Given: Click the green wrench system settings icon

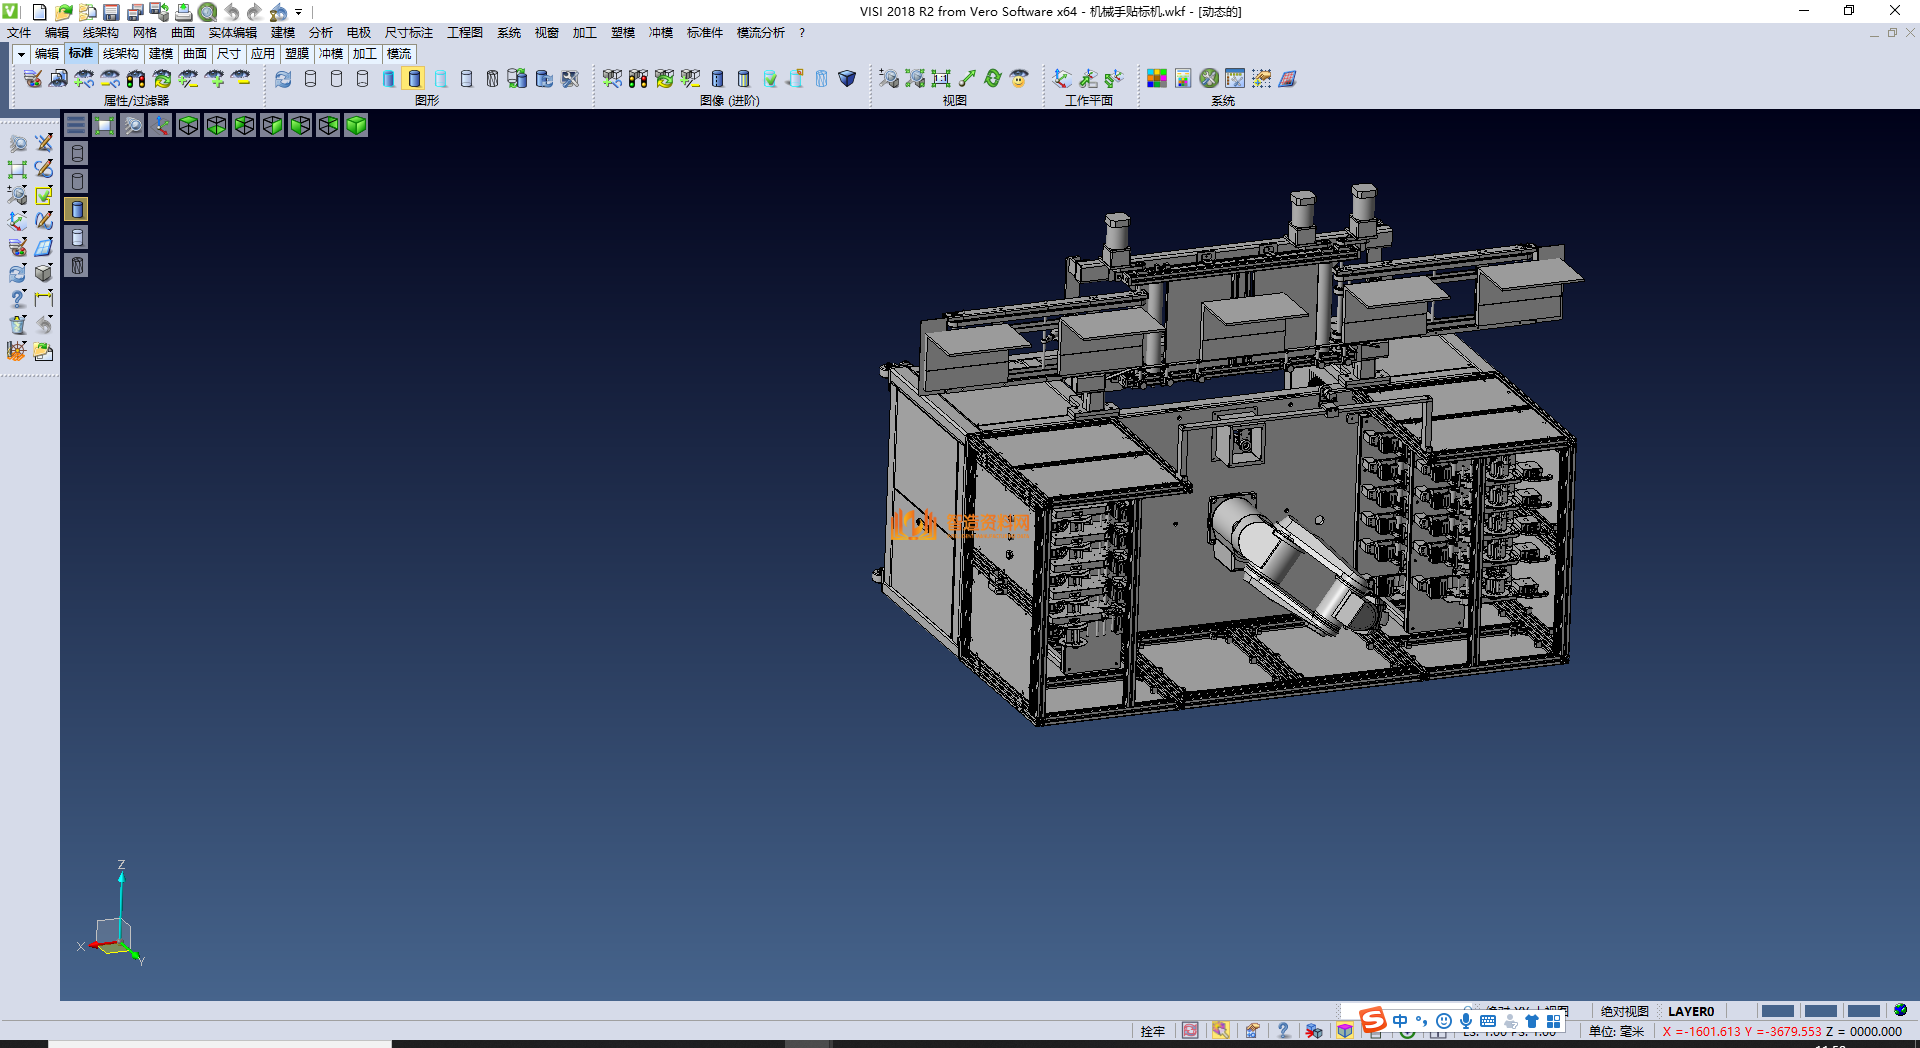Looking at the screenshot, I should click(x=1209, y=78).
